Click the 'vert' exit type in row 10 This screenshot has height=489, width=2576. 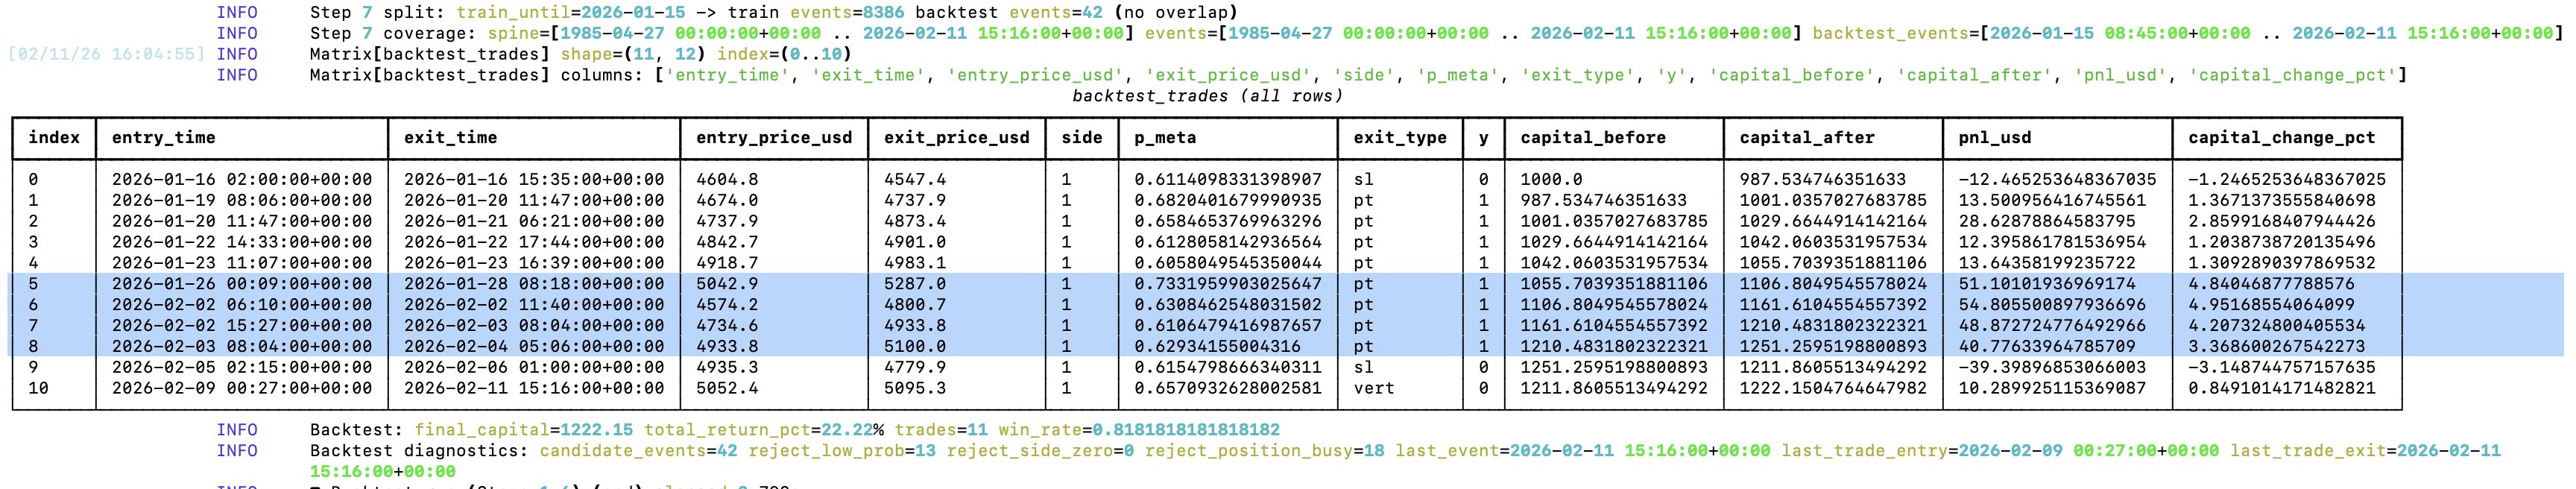(x=1373, y=388)
